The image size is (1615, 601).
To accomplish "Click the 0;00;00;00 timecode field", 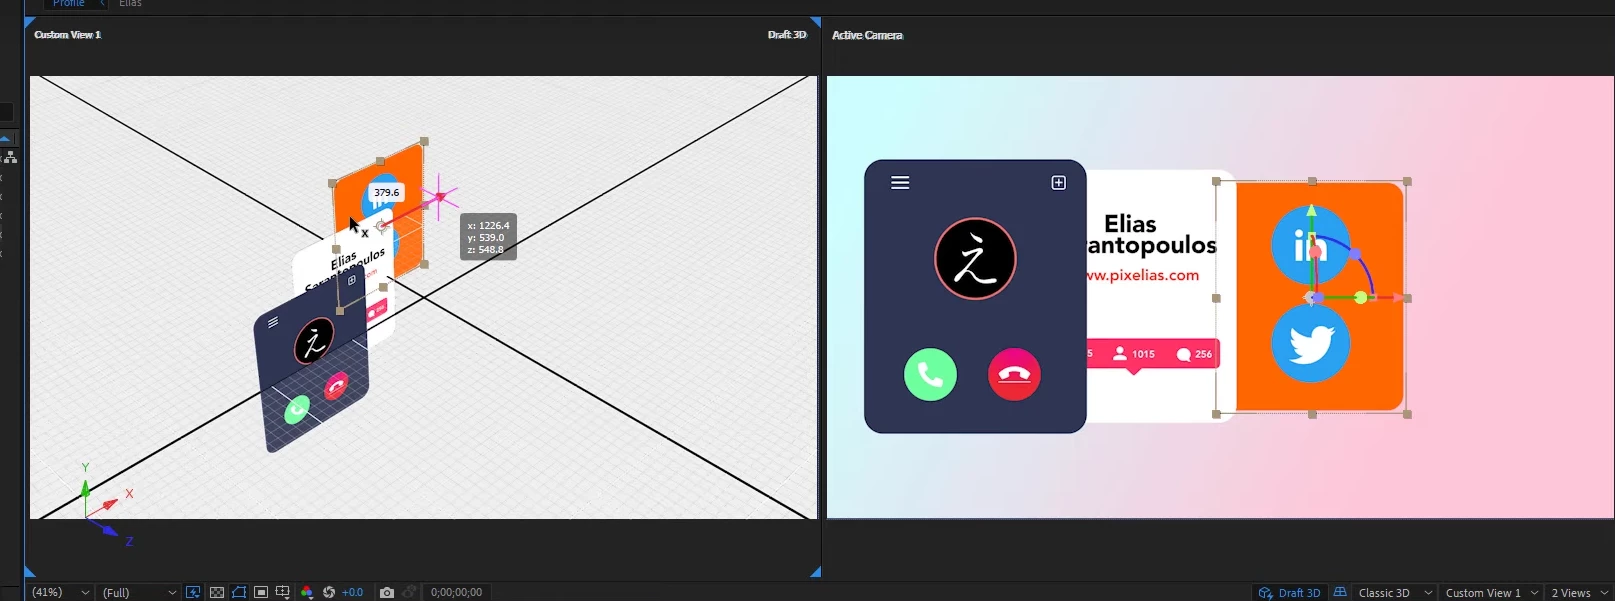I will [x=456, y=592].
